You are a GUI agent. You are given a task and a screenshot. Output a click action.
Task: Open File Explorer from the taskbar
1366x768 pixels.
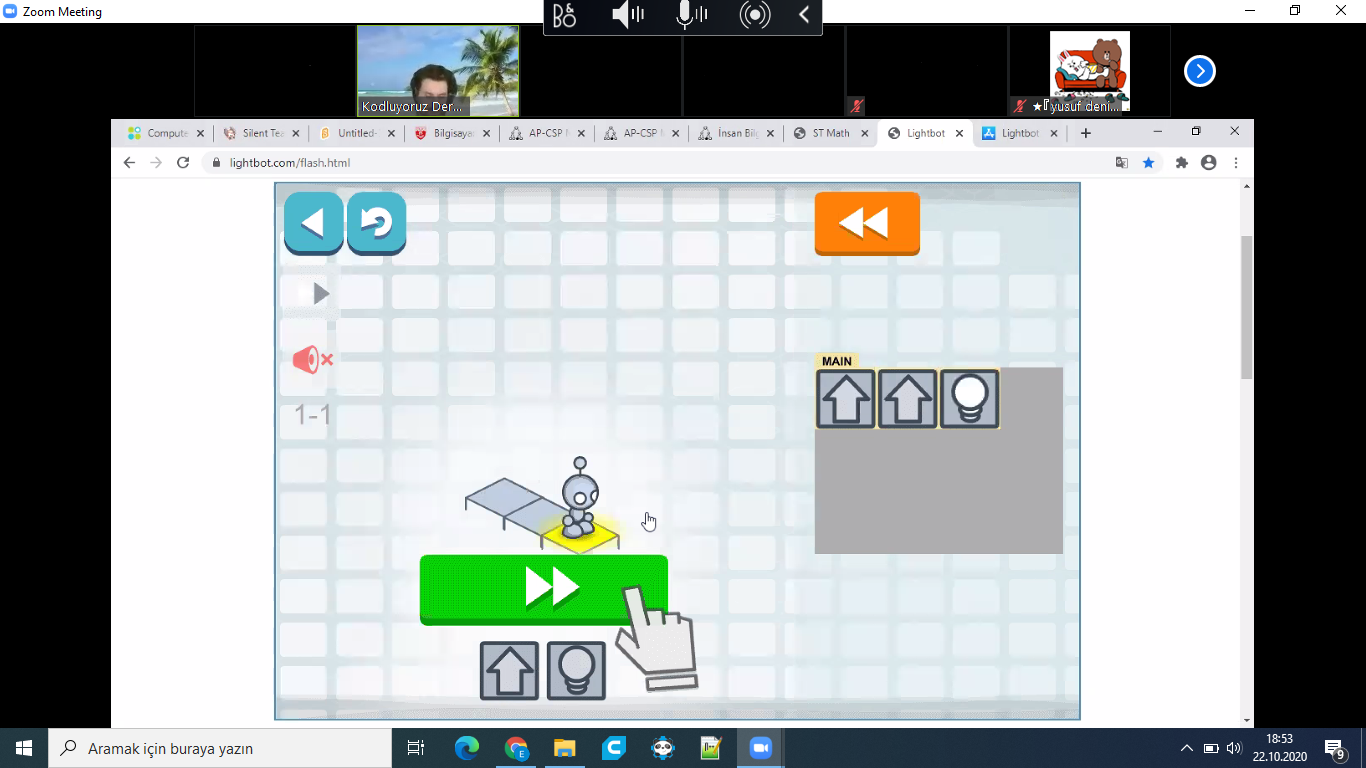coord(565,748)
